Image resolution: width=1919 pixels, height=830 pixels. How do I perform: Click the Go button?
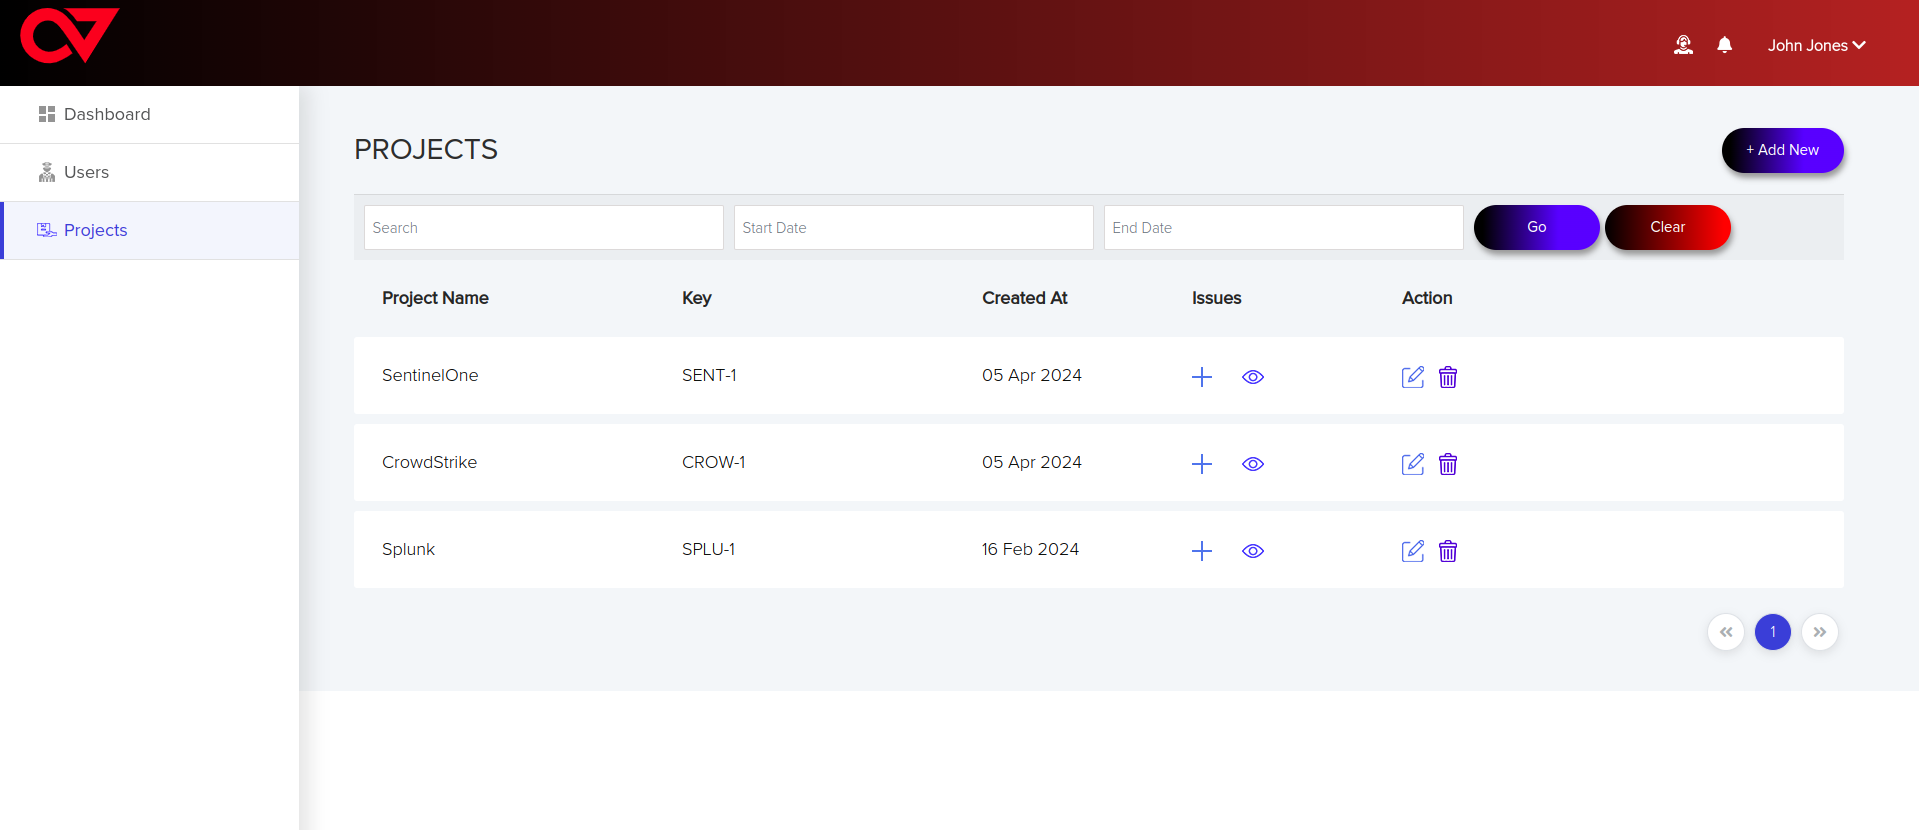coord(1536,227)
